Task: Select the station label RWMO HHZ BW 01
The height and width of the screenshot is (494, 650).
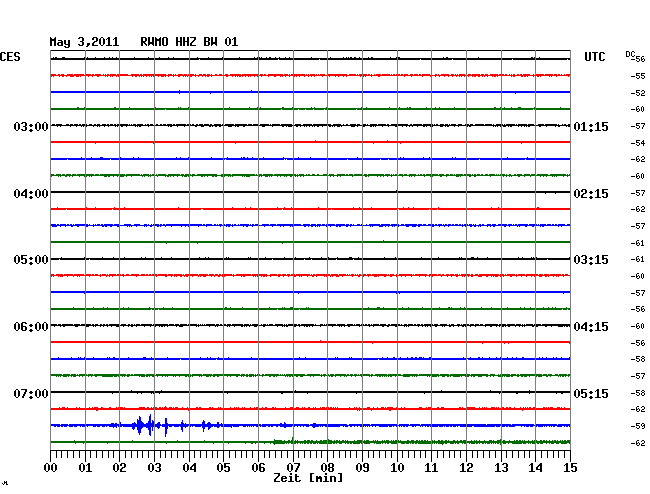Action: pyautogui.click(x=189, y=42)
